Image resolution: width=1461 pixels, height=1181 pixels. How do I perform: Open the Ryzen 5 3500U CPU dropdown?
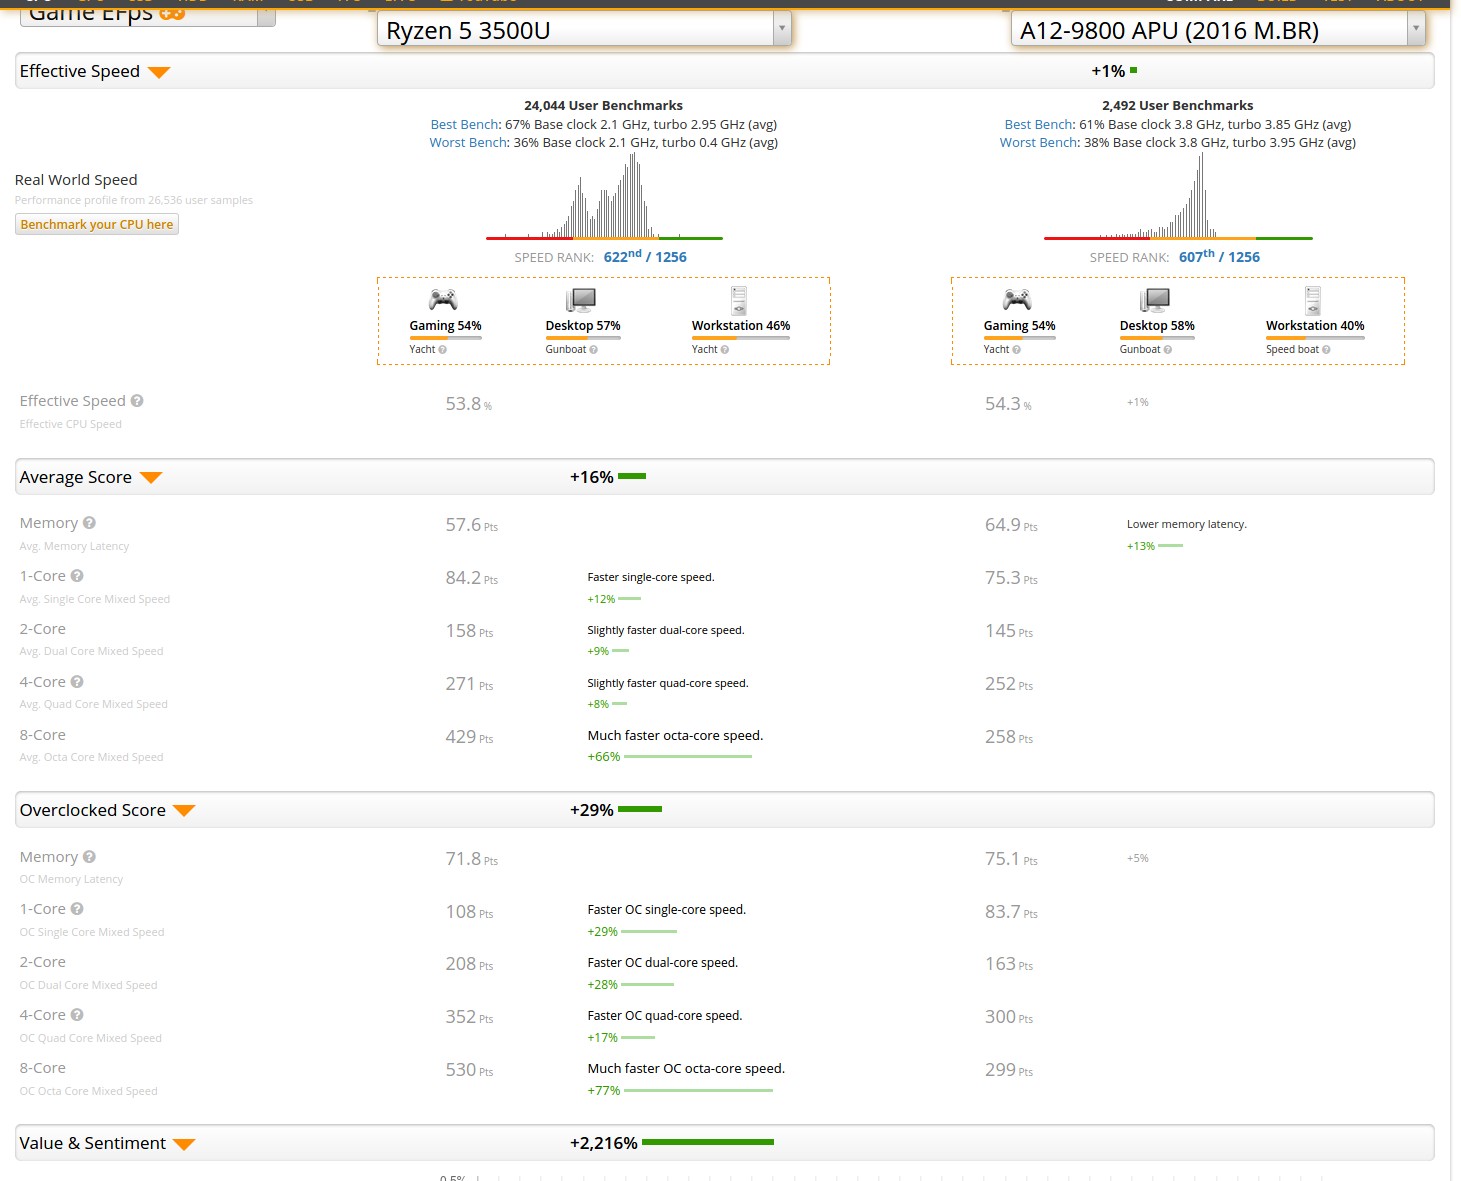[584, 30]
